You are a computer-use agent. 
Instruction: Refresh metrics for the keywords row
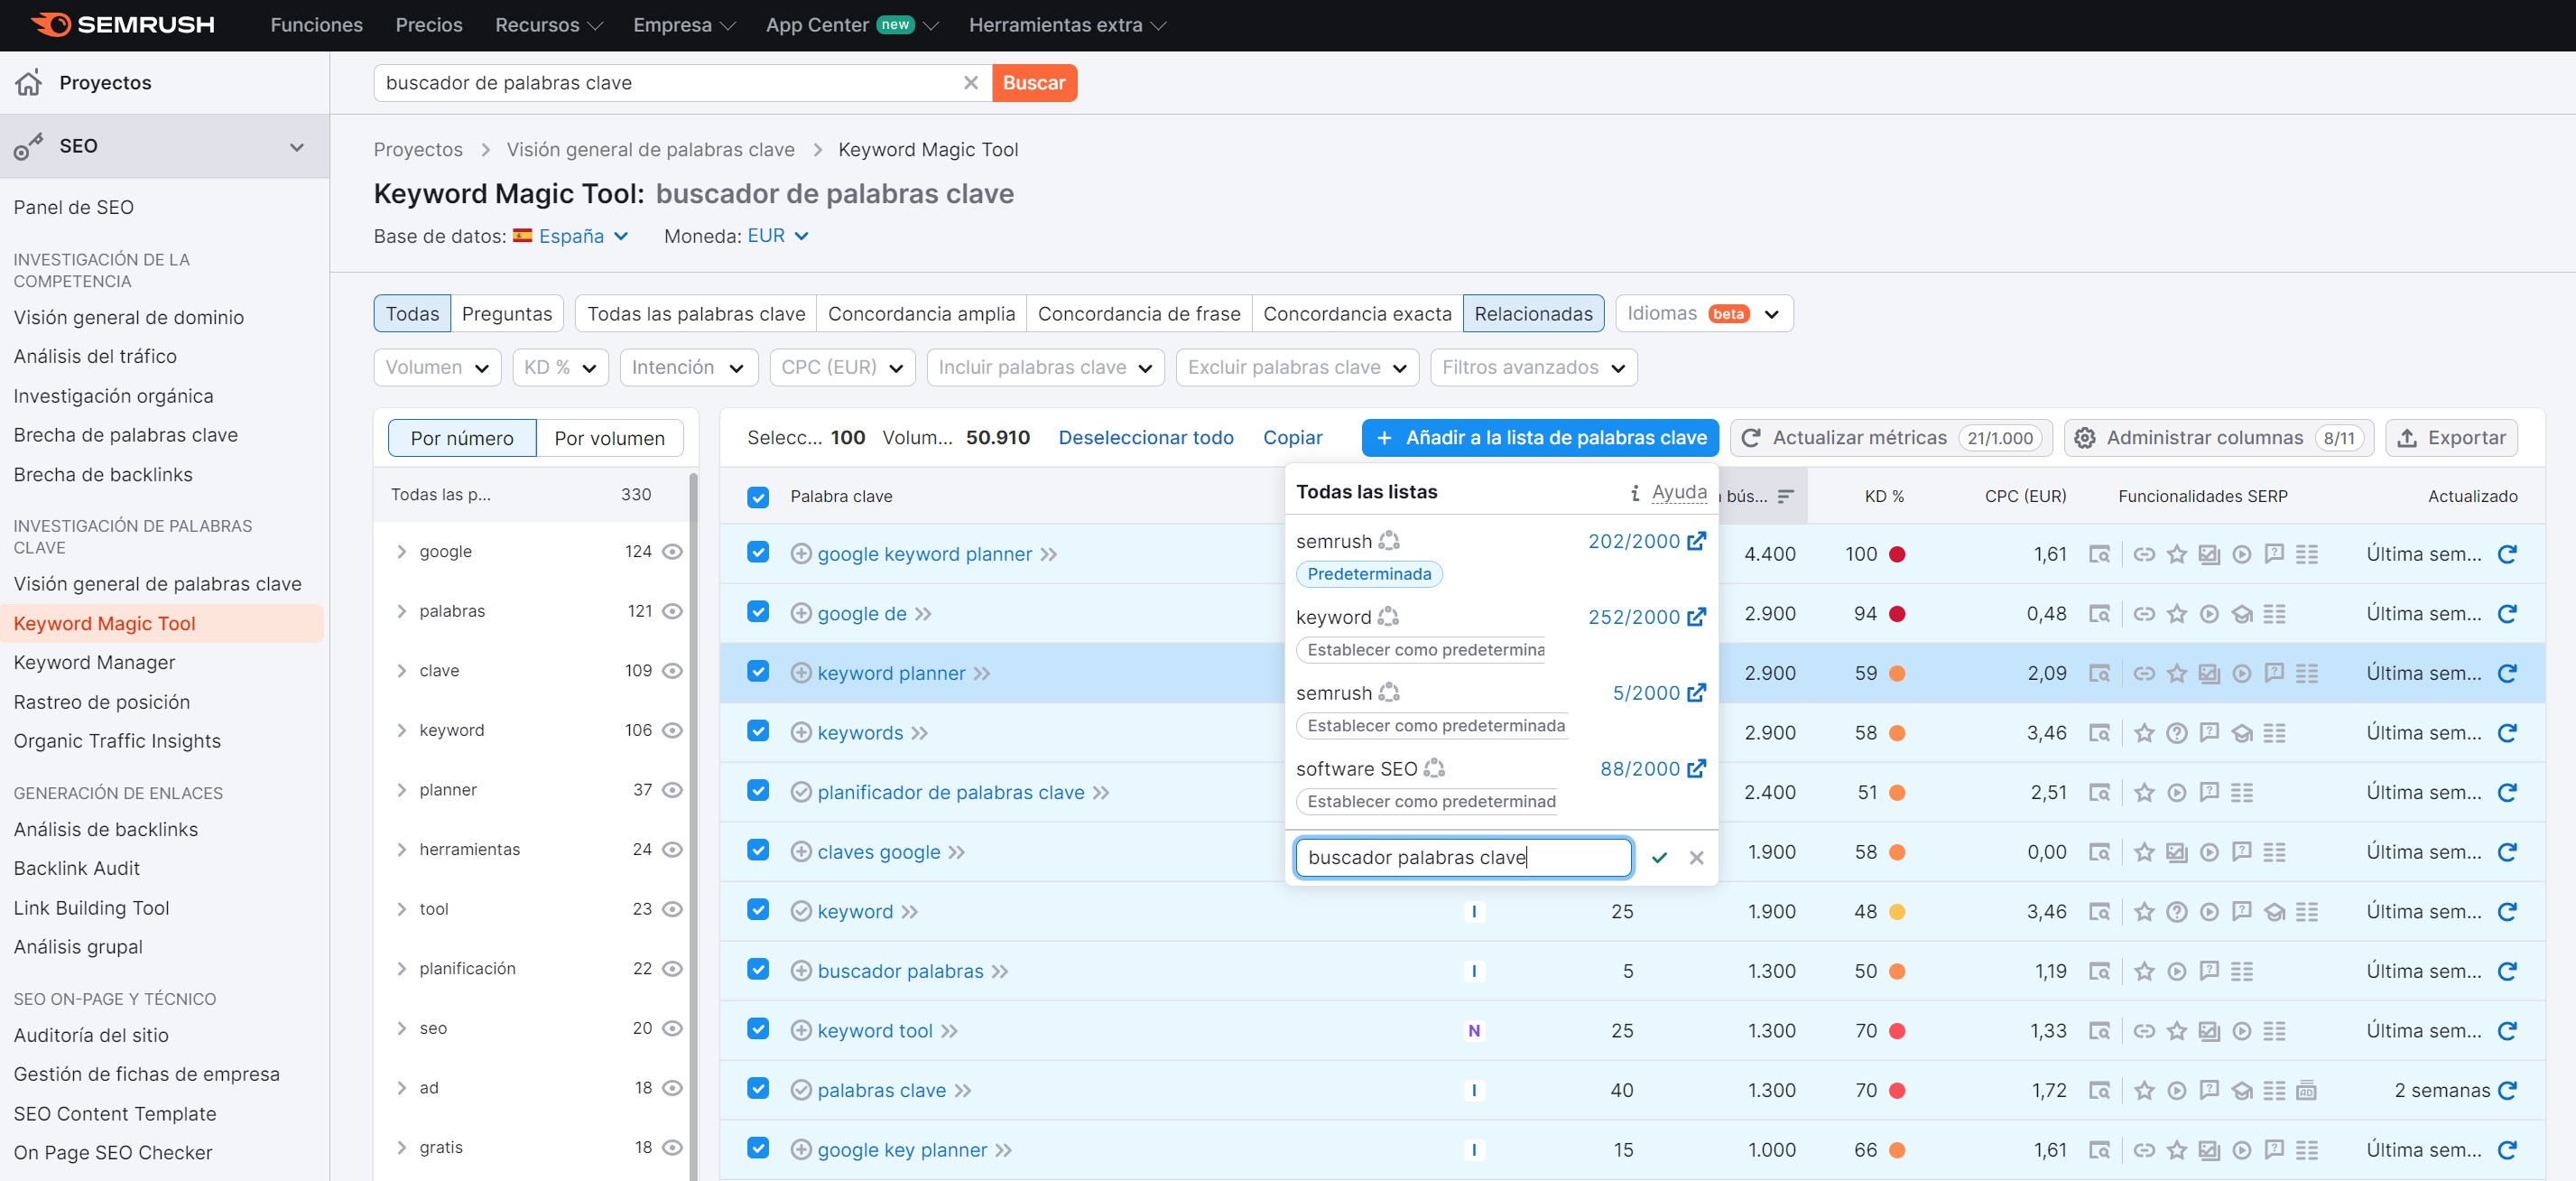pos(2510,732)
